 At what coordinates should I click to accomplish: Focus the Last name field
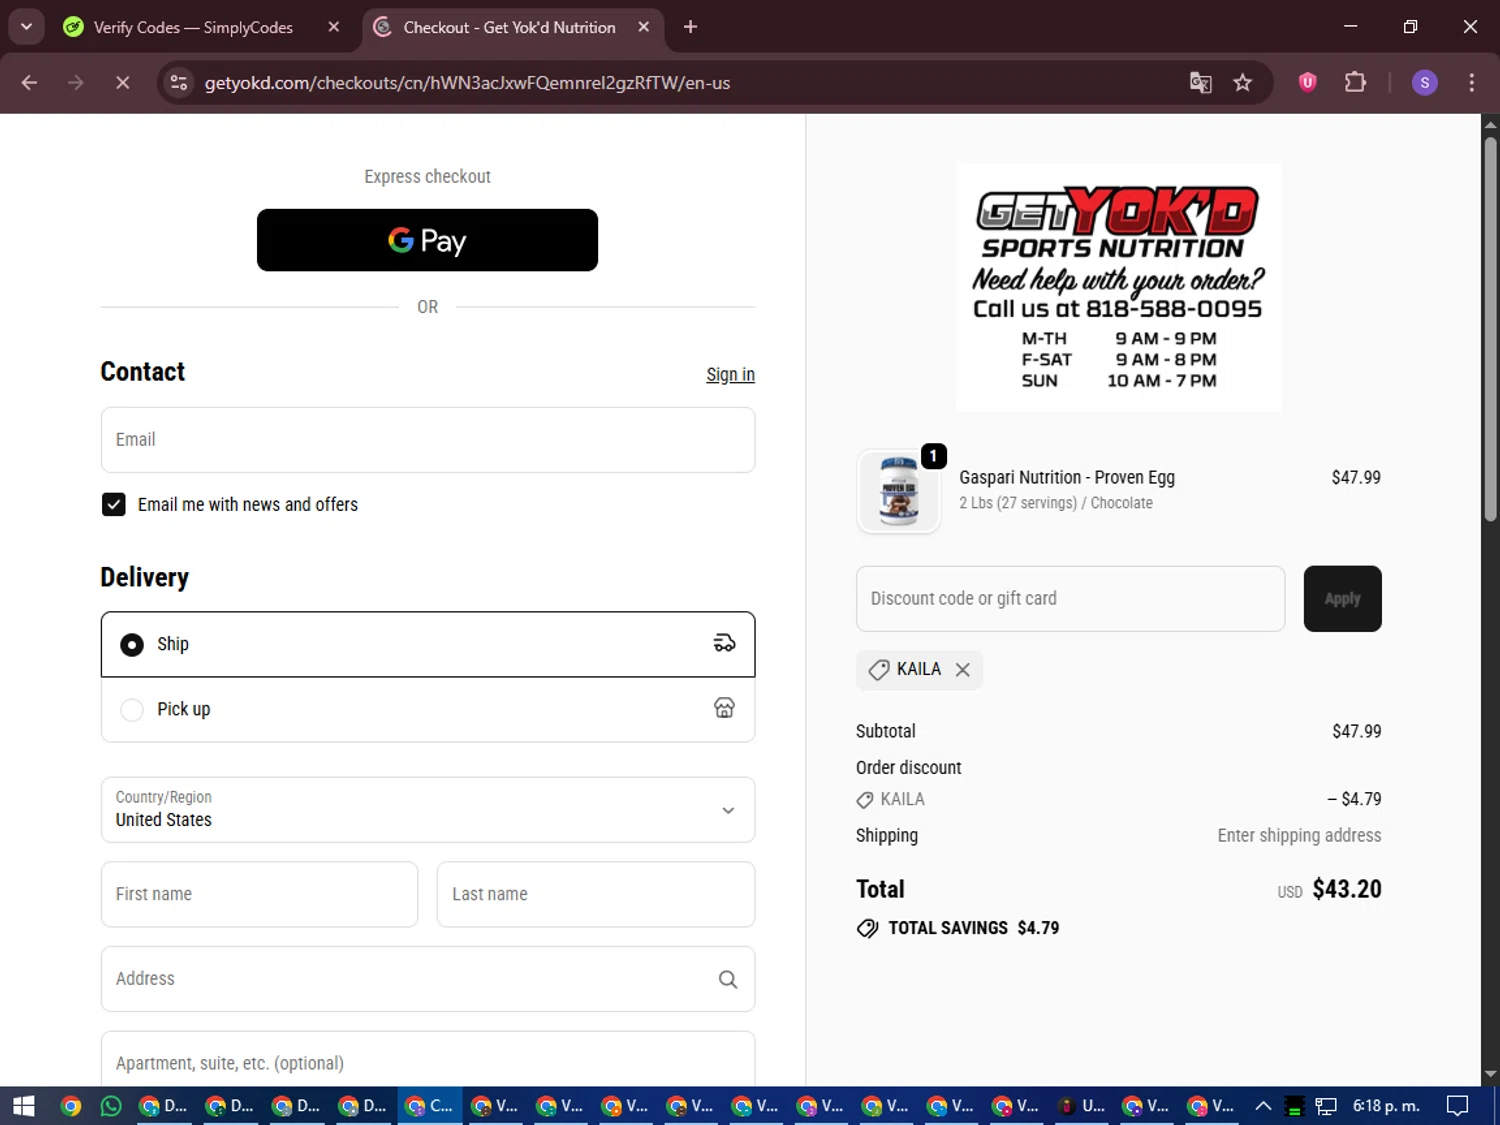pyautogui.click(x=595, y=894)
